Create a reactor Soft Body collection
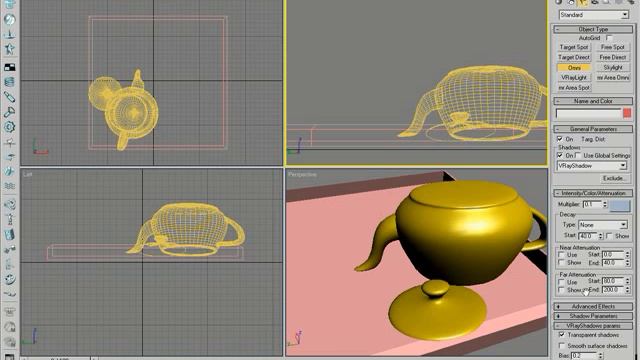 pos(9,20)
